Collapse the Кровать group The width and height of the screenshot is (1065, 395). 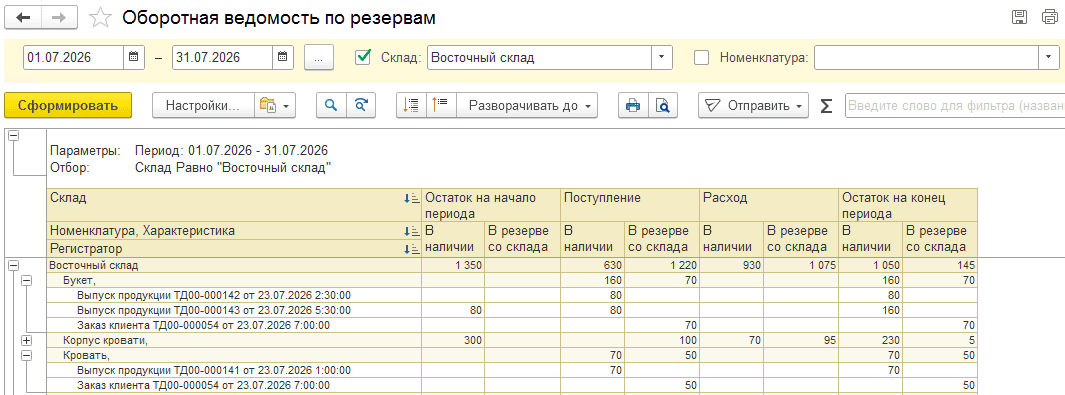point(27,355)
